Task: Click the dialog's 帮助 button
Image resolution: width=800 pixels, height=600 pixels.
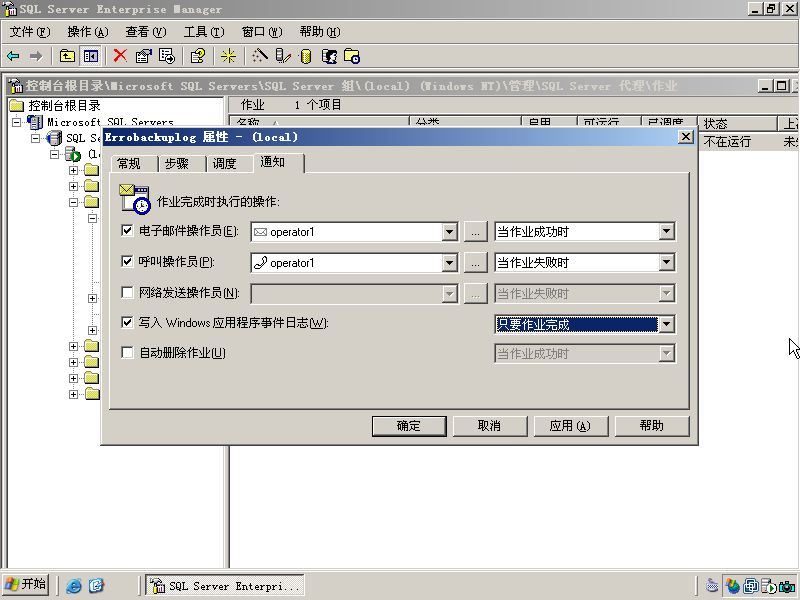Action: [652, 426]
